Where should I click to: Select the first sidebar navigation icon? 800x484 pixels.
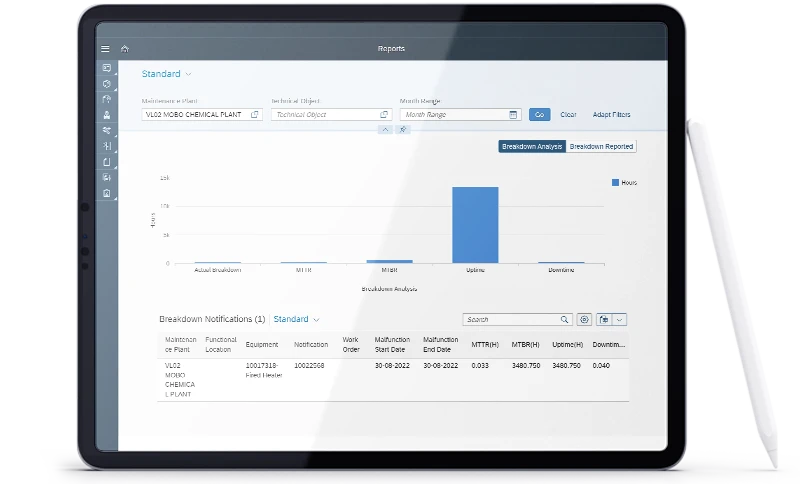106,68
